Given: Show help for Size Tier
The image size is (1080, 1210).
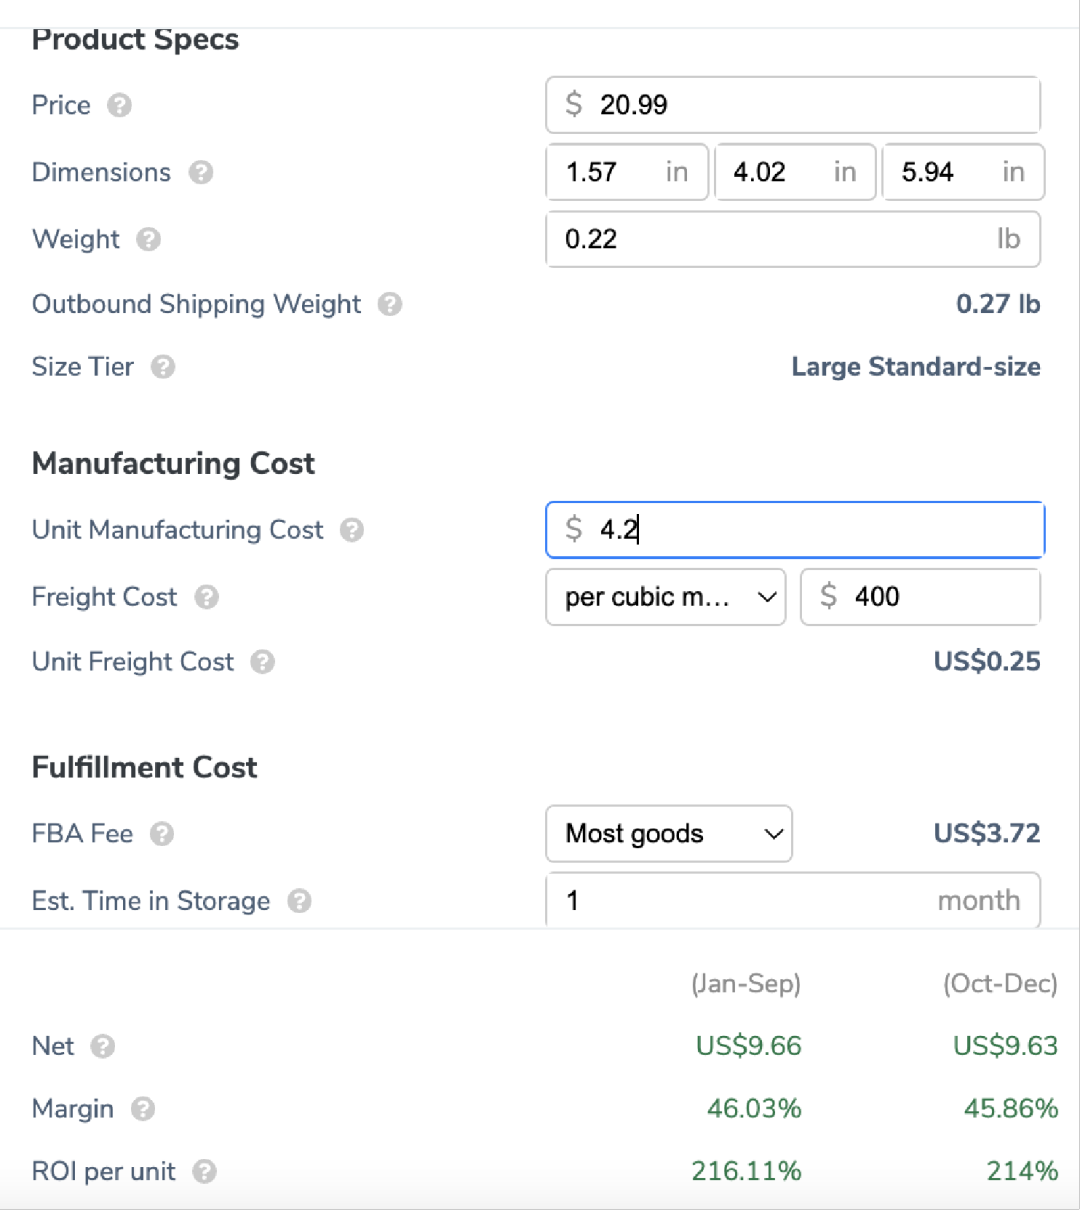Looking at the screenshot, I should tap(163, 367).
